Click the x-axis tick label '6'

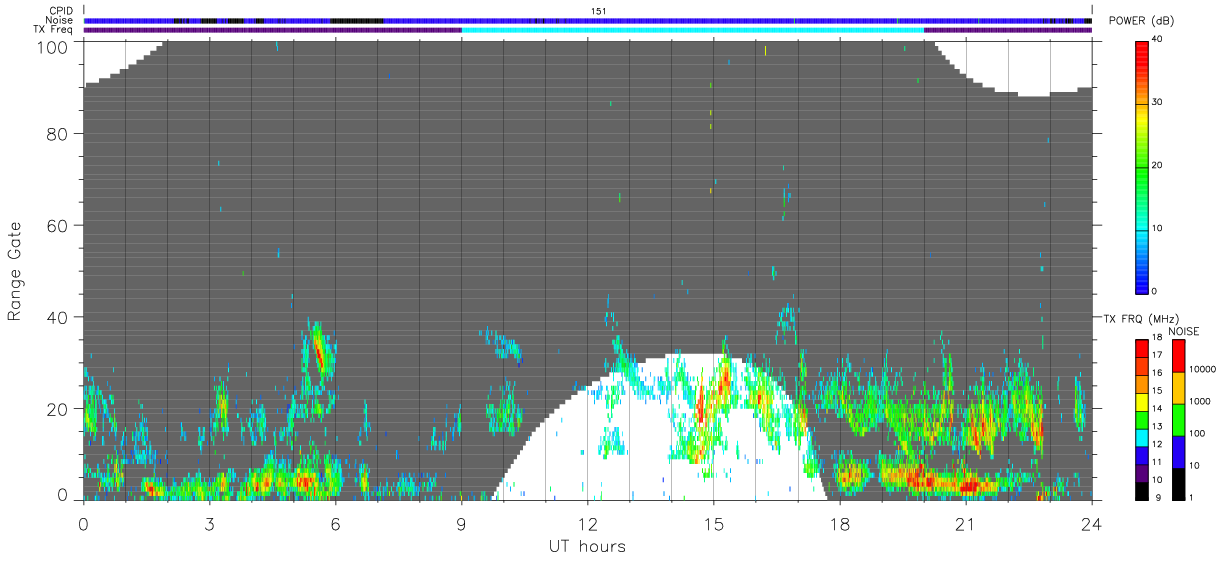click(x=335, y=523)
